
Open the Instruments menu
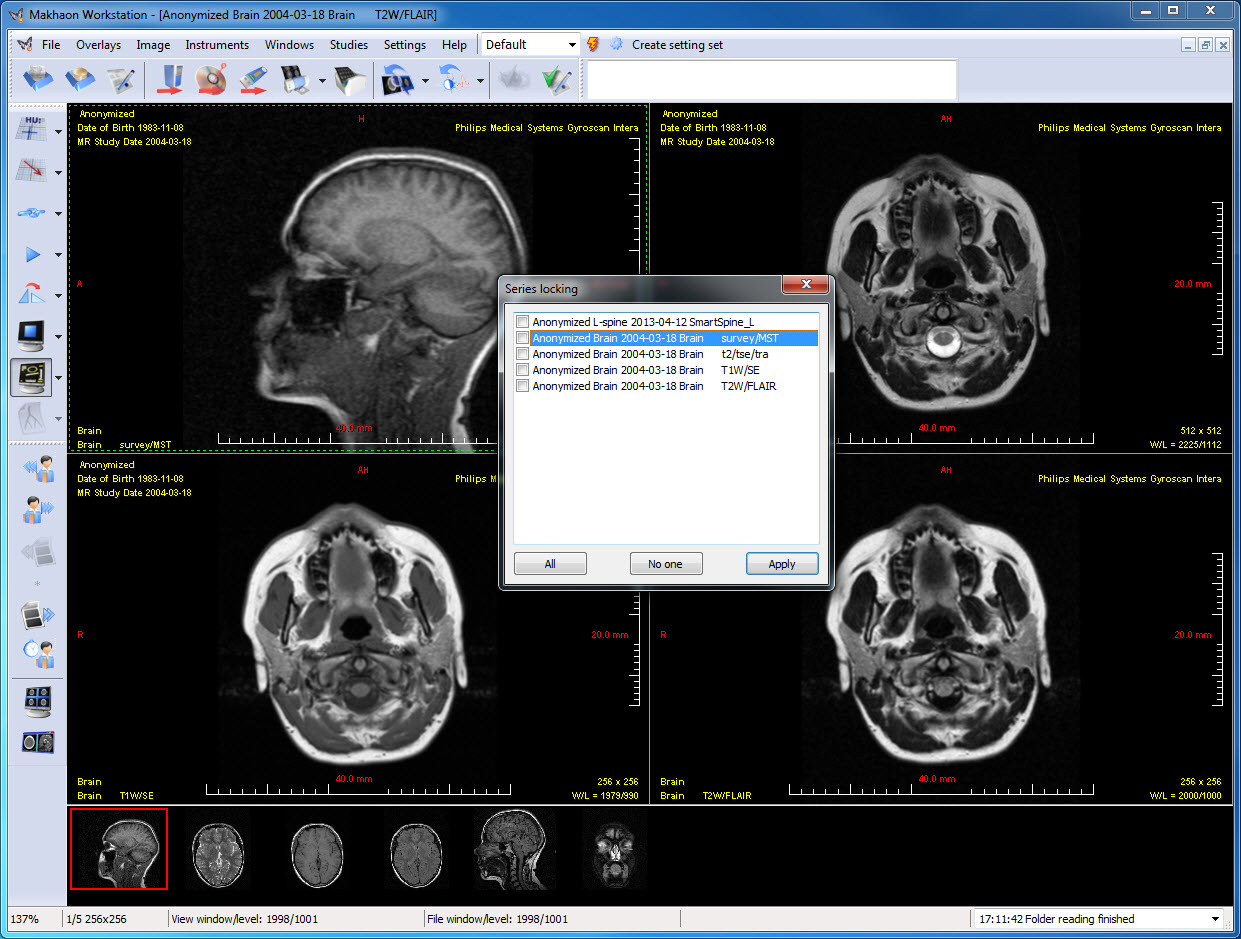tap(217, 45)
